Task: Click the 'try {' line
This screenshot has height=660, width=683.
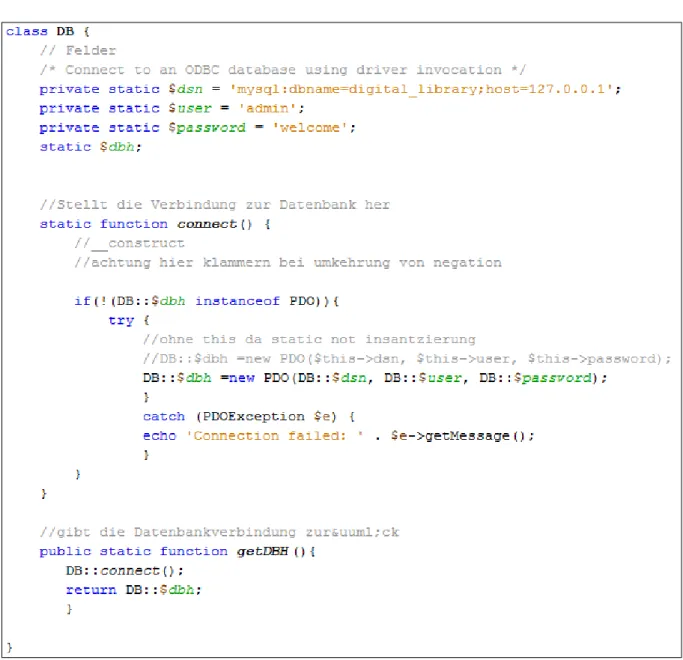Action: click(x=129, y=321)
